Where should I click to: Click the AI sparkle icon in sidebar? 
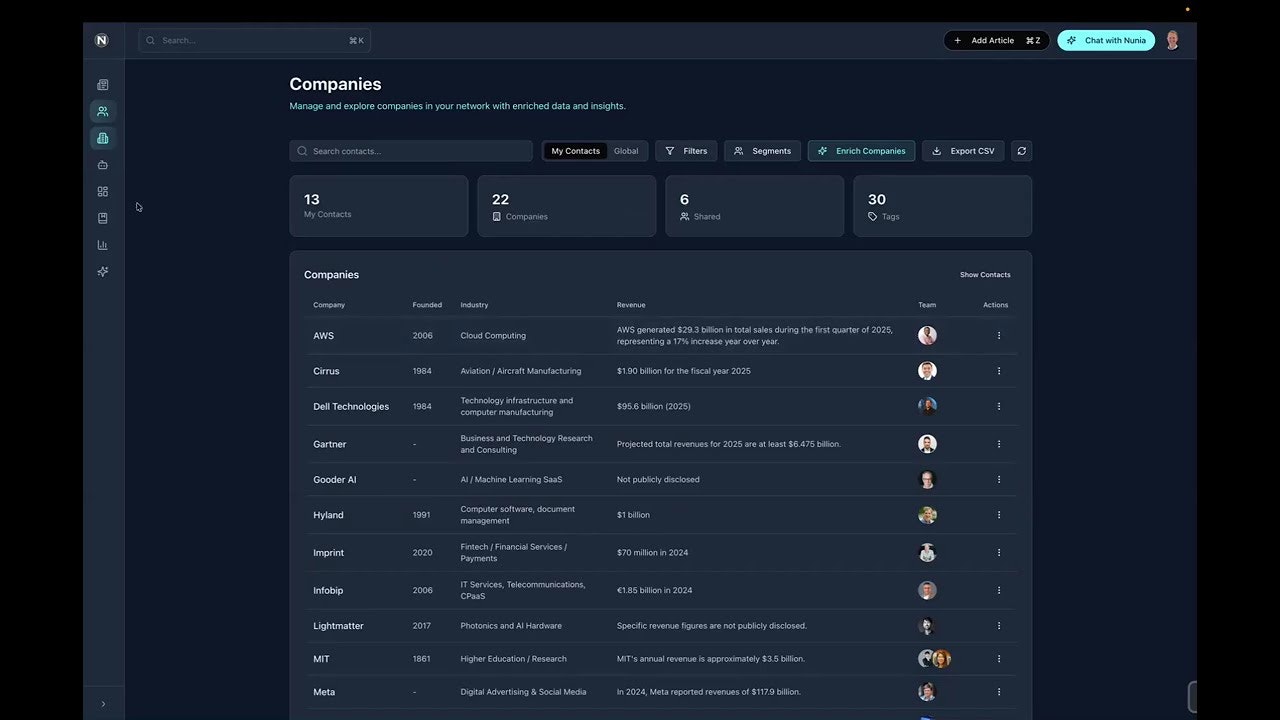[102, 271]
